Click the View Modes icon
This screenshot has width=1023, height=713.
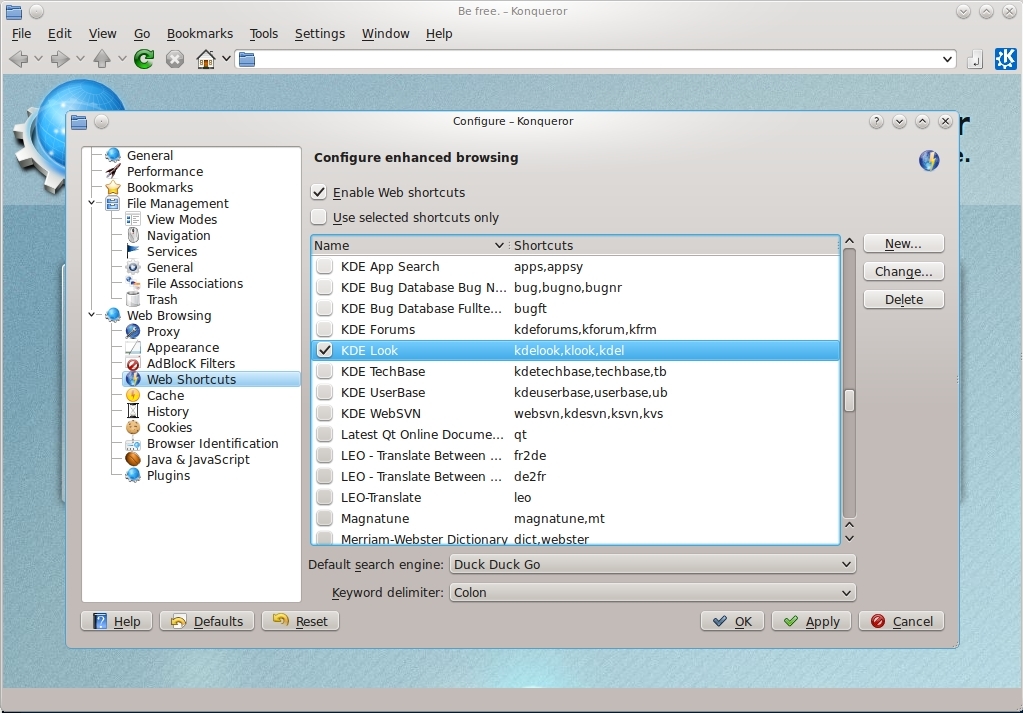(133, 220)
